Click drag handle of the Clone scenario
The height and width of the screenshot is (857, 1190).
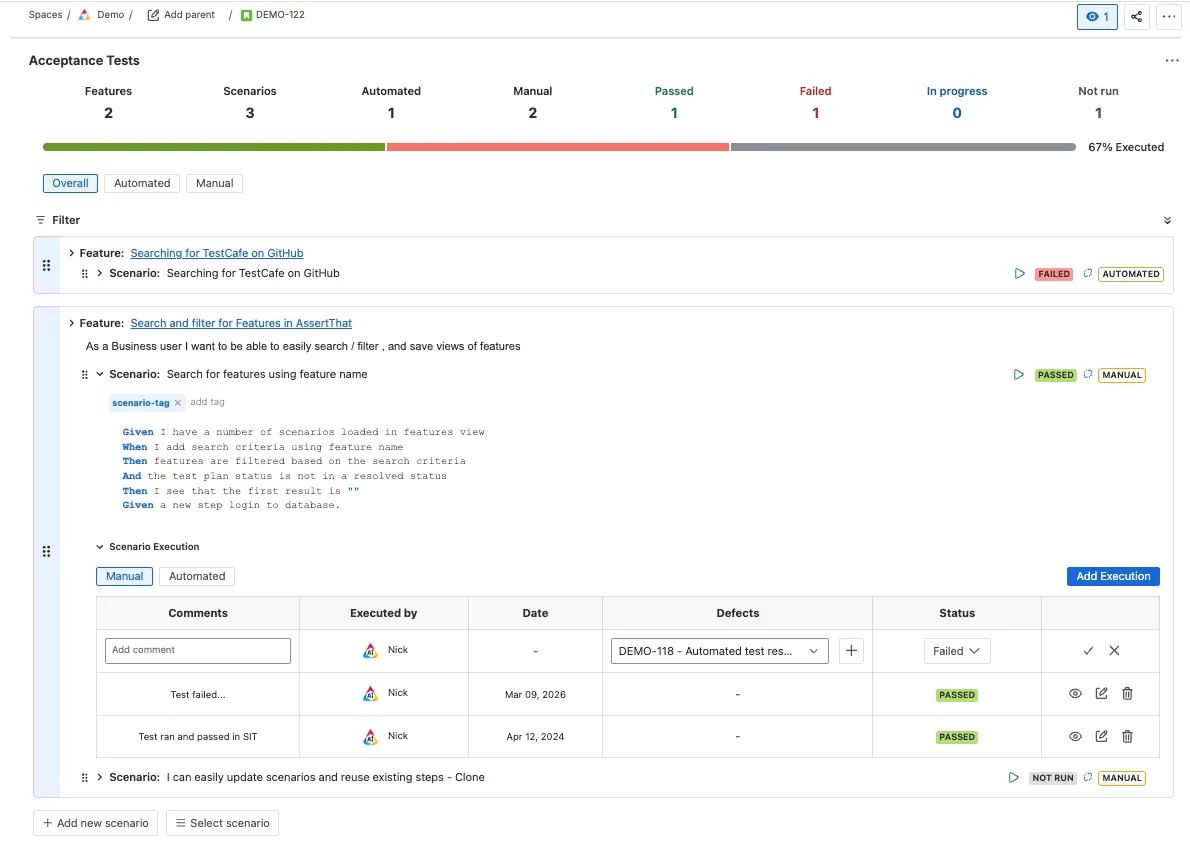(84, 777)
